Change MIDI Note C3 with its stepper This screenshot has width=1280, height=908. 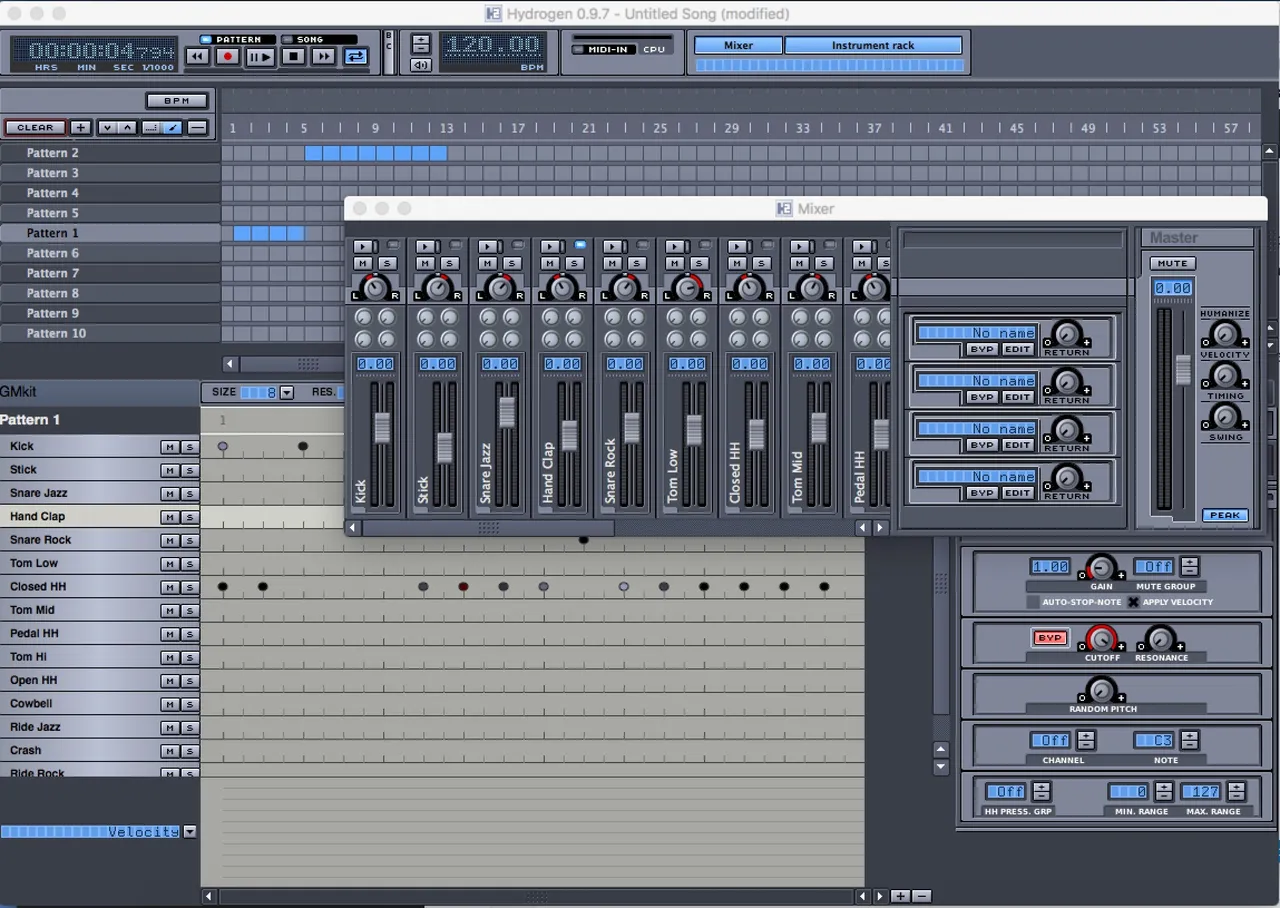pyautogui.click(x=1189, y=740)
